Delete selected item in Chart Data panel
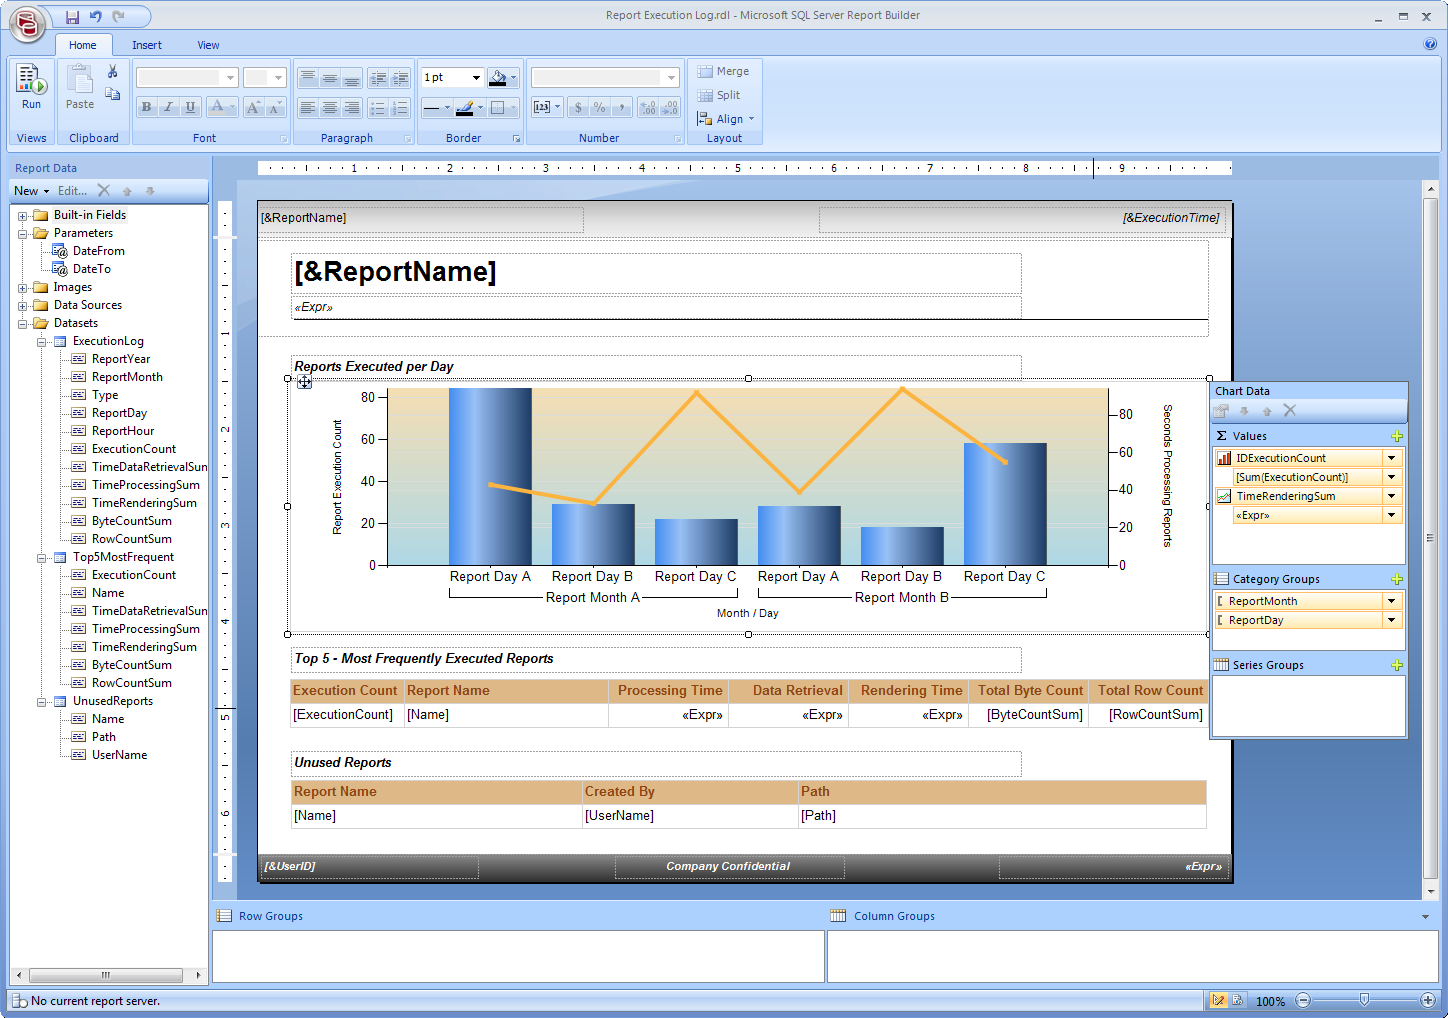The image size is (1448, 1018). pos(1289,410)
